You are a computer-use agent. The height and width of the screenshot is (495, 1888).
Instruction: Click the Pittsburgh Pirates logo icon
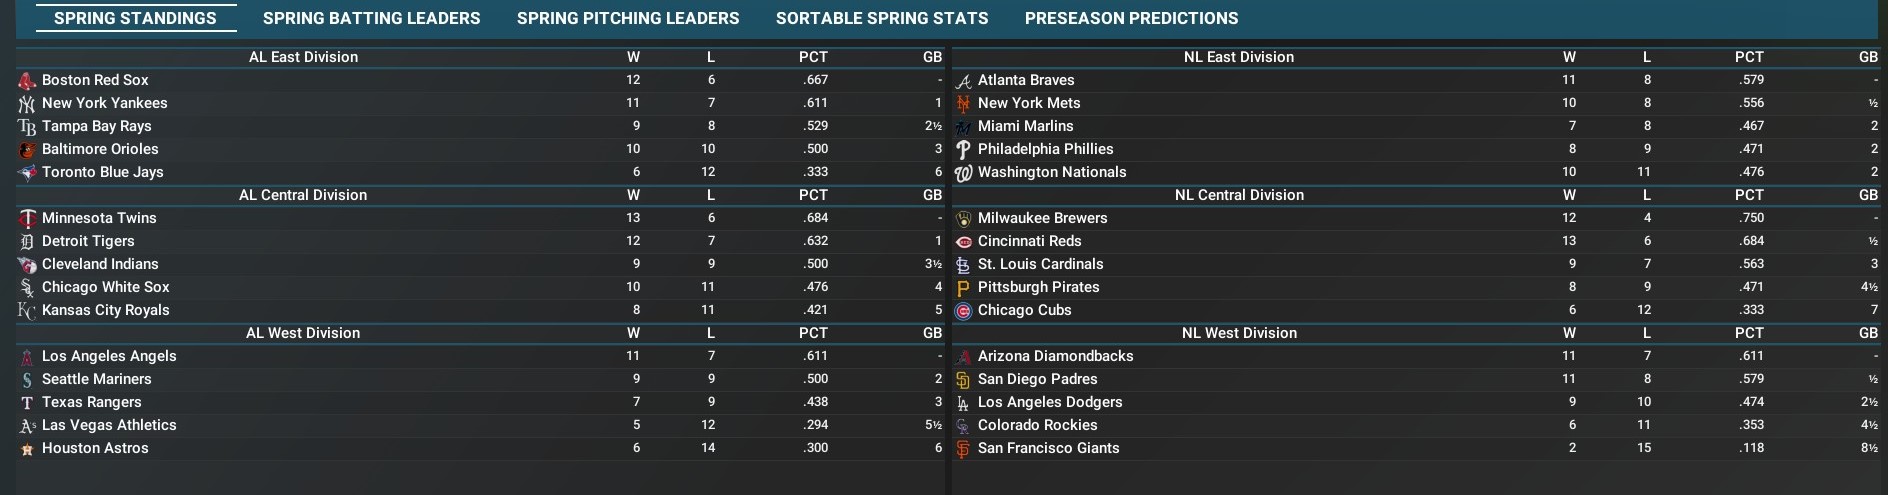coord(963,287)
